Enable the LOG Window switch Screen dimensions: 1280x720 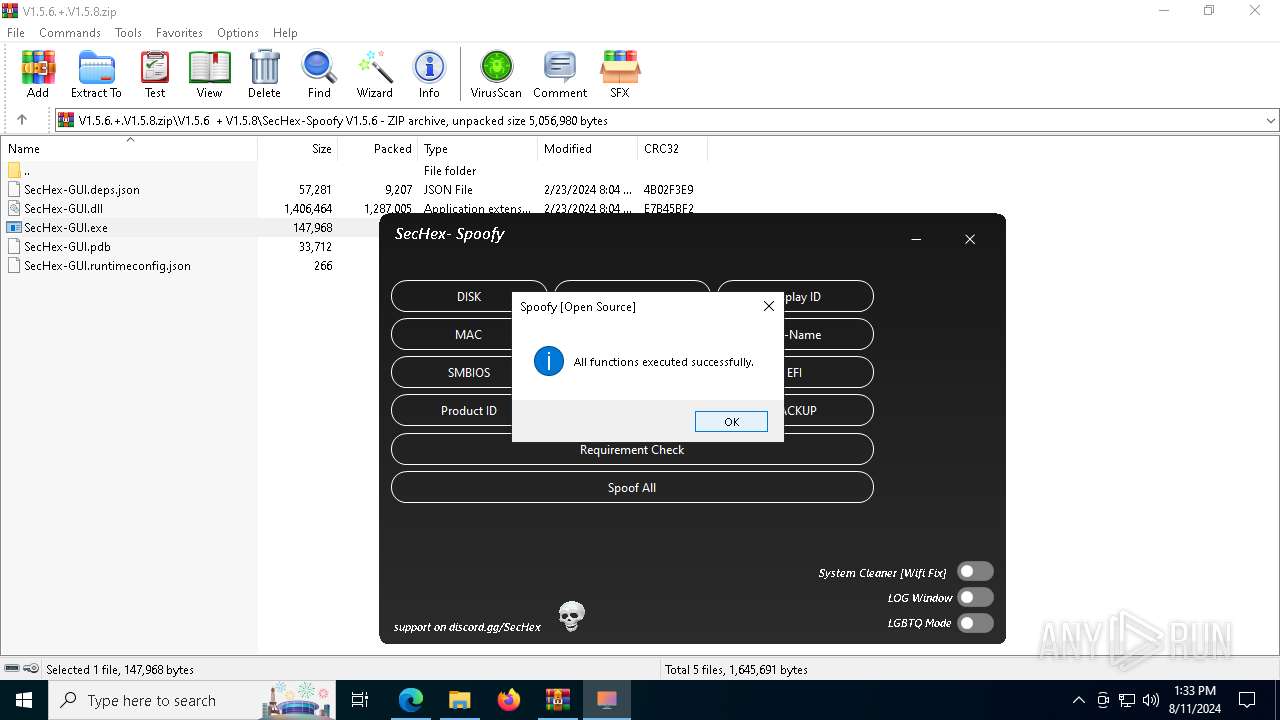click(975, 597)
